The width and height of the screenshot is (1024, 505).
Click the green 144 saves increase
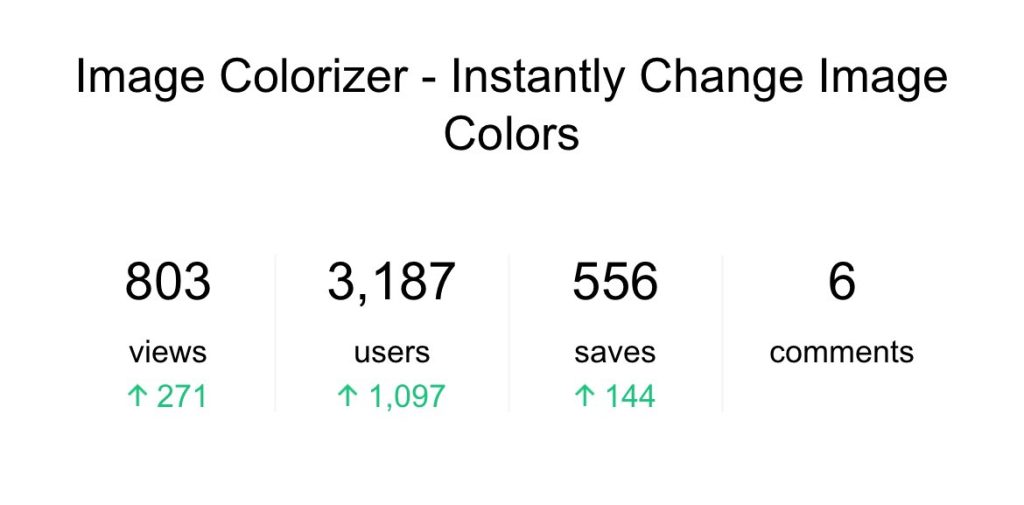tap(629, 397)
